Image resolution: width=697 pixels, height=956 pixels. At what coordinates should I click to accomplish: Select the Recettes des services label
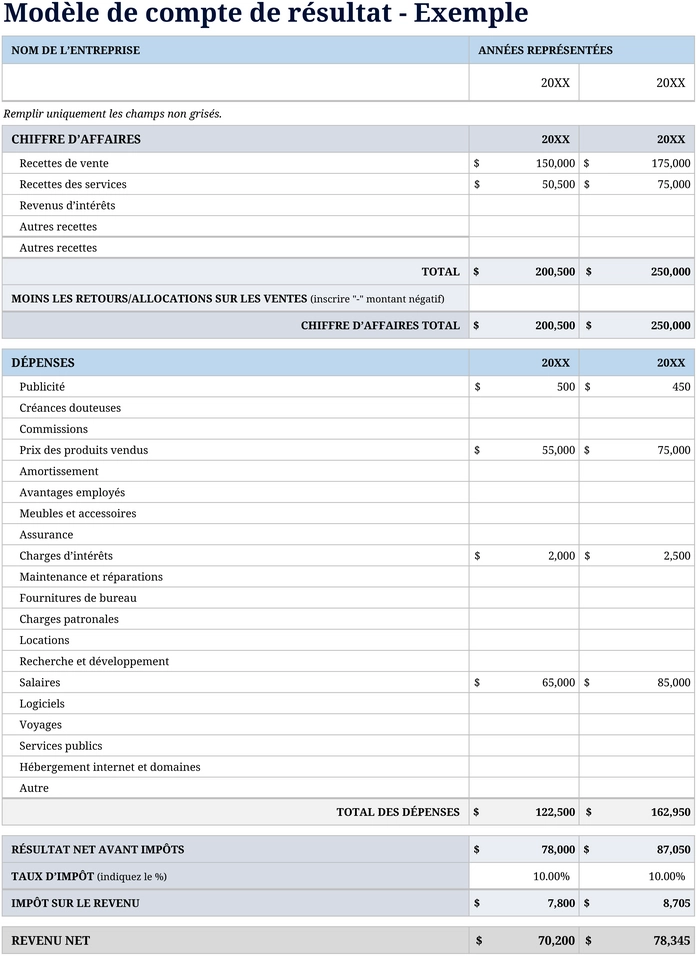point(73,184)
